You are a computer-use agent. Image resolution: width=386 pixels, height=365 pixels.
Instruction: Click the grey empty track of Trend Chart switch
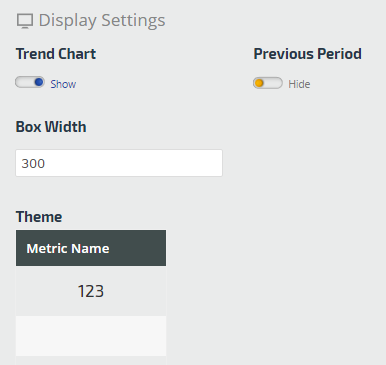tap(25, 82)
